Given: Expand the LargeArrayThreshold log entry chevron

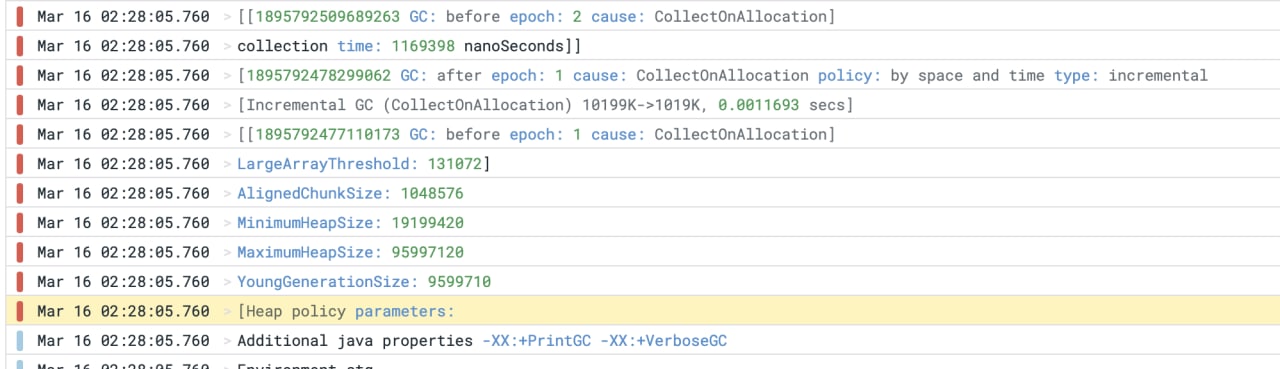Looking at the screenshot, I should (x=226, y=164).
